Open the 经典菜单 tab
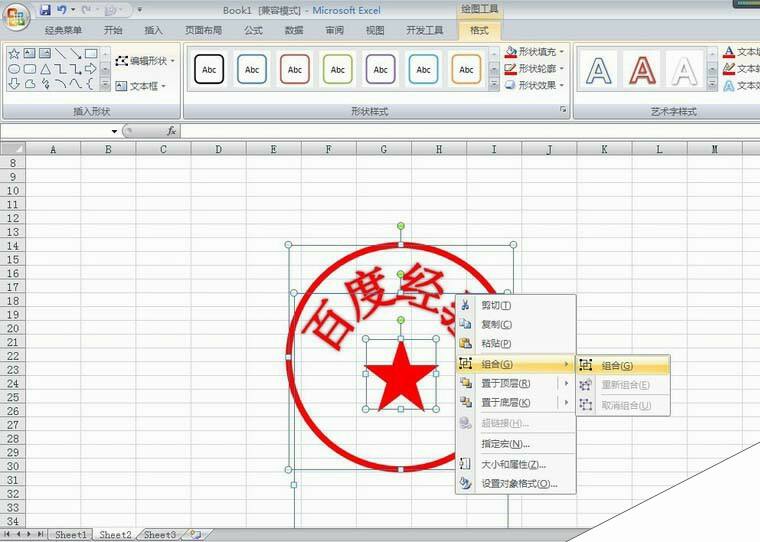 click(x=63, y=31)
